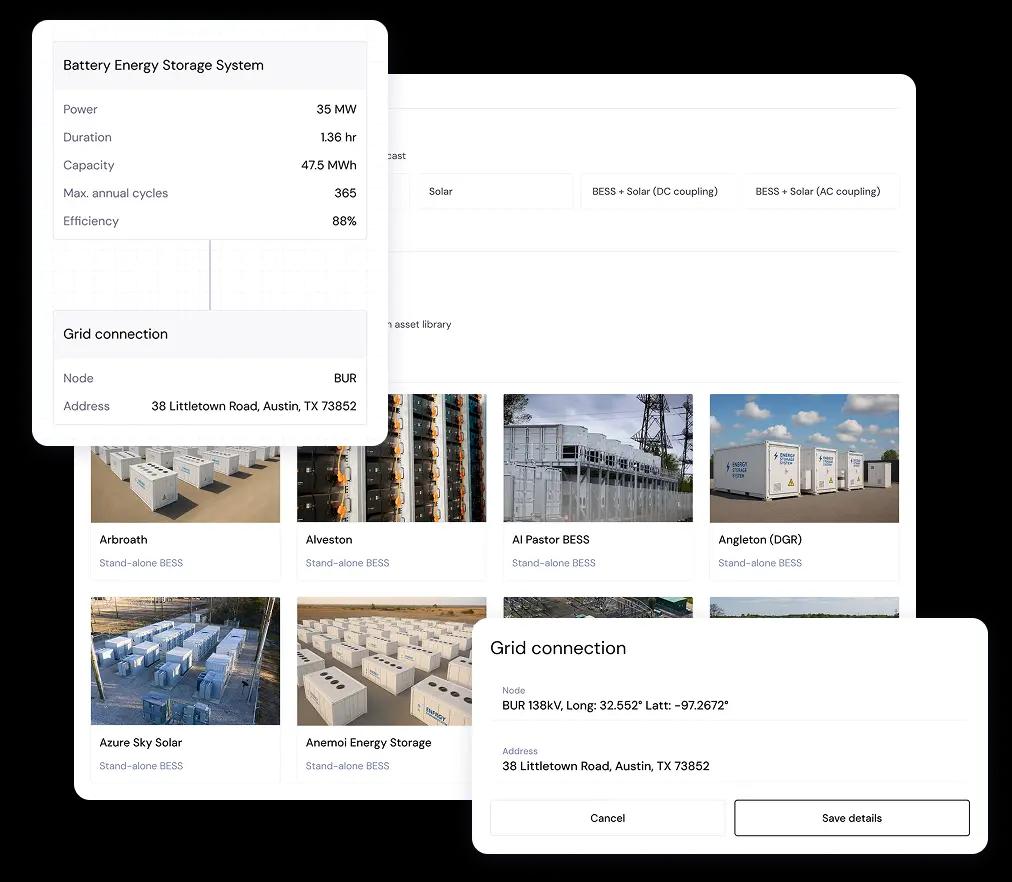This screenshot has height=882, width=1012.
Task: Click the Grid connection section header
Action: 115,334
